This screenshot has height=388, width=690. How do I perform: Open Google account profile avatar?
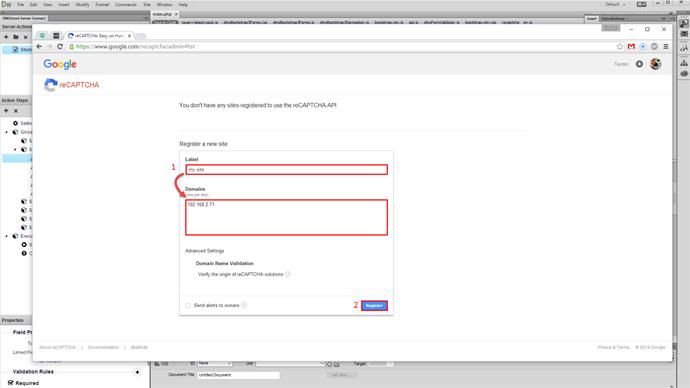656,64
